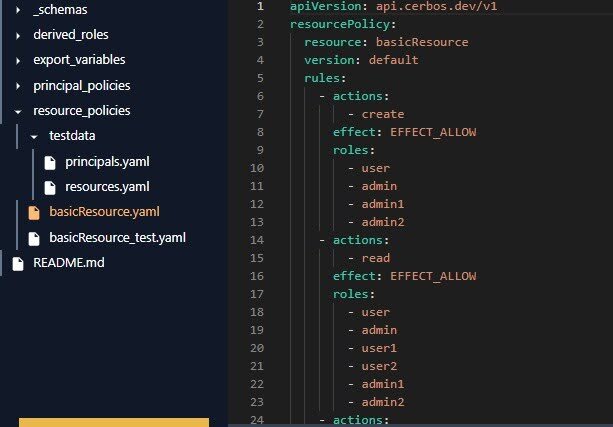Expand the principal_policies folder arrow

[18, 86]
